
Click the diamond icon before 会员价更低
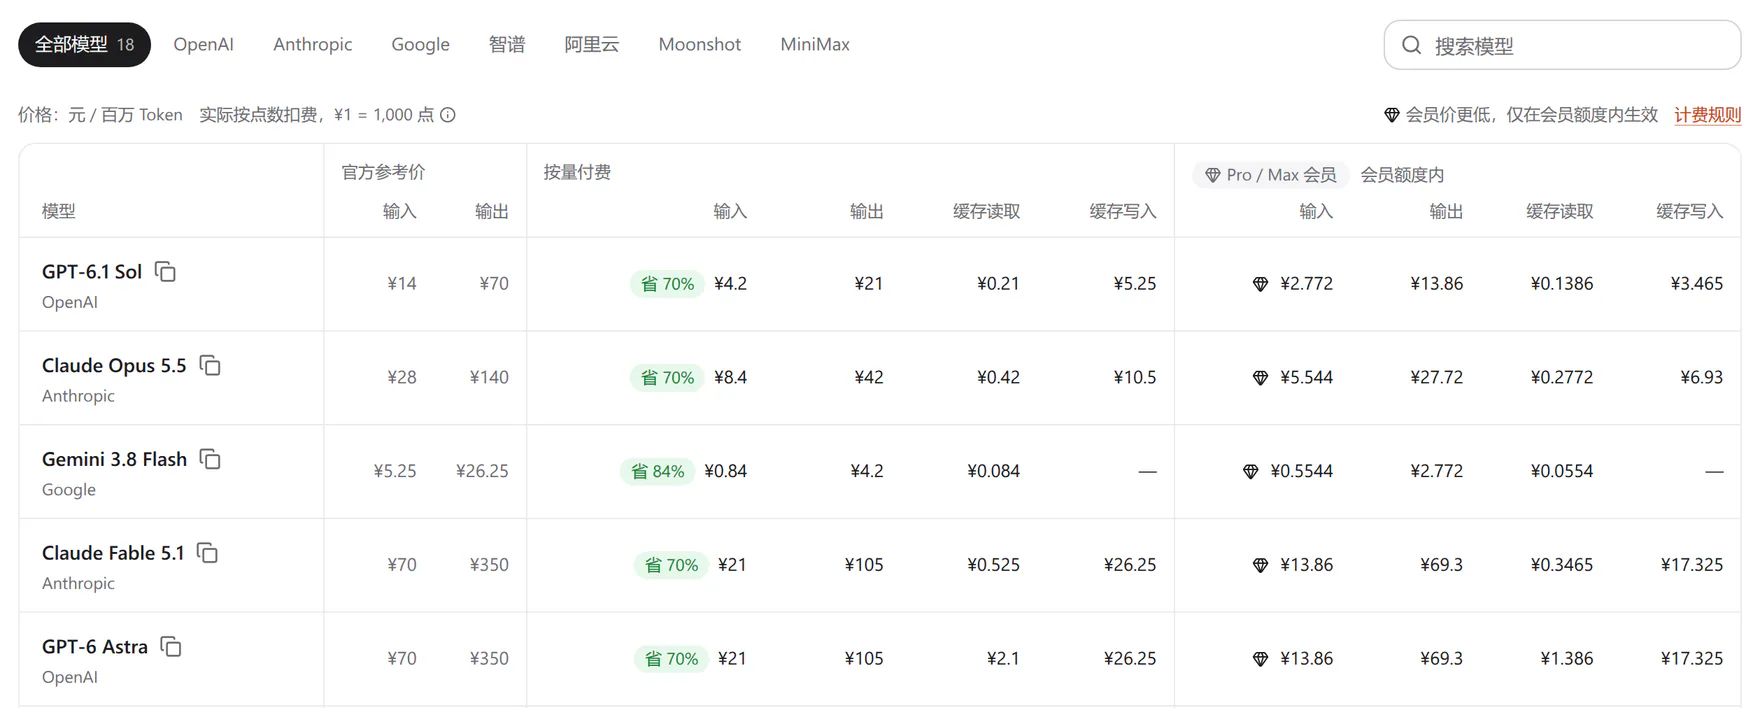[1391, 115]
